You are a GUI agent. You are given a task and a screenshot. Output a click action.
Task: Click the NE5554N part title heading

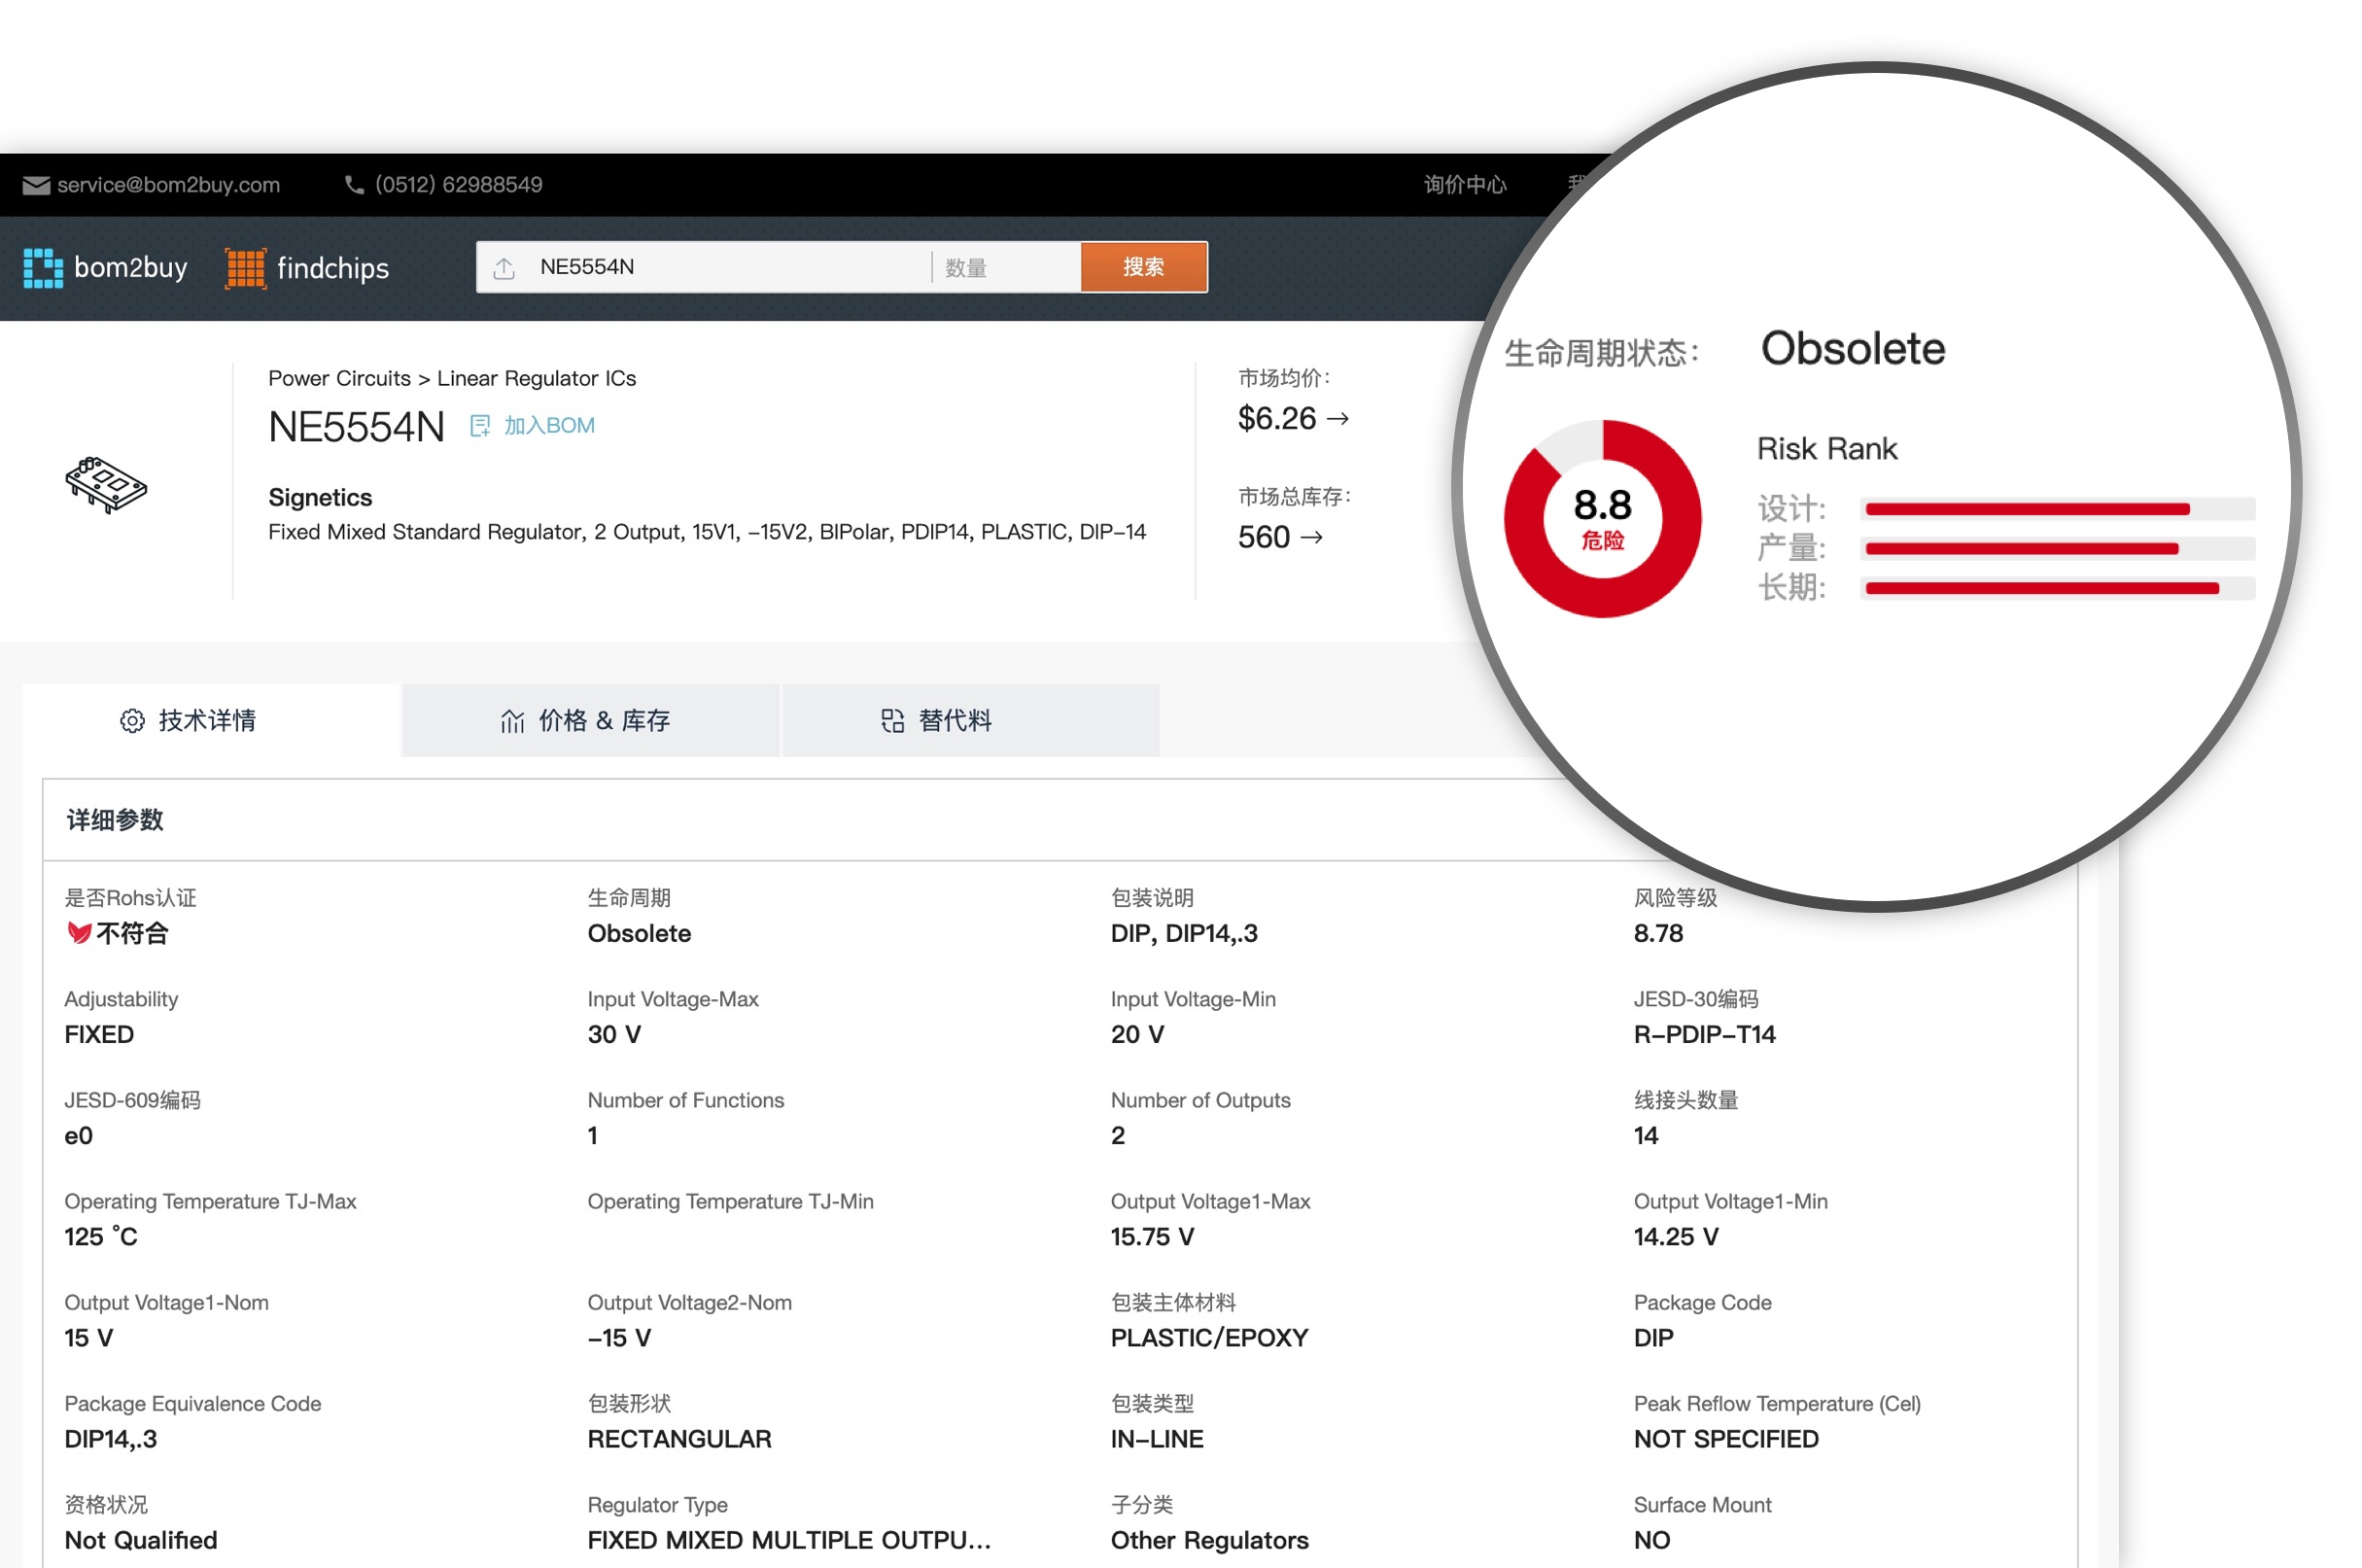coord(356,428)
